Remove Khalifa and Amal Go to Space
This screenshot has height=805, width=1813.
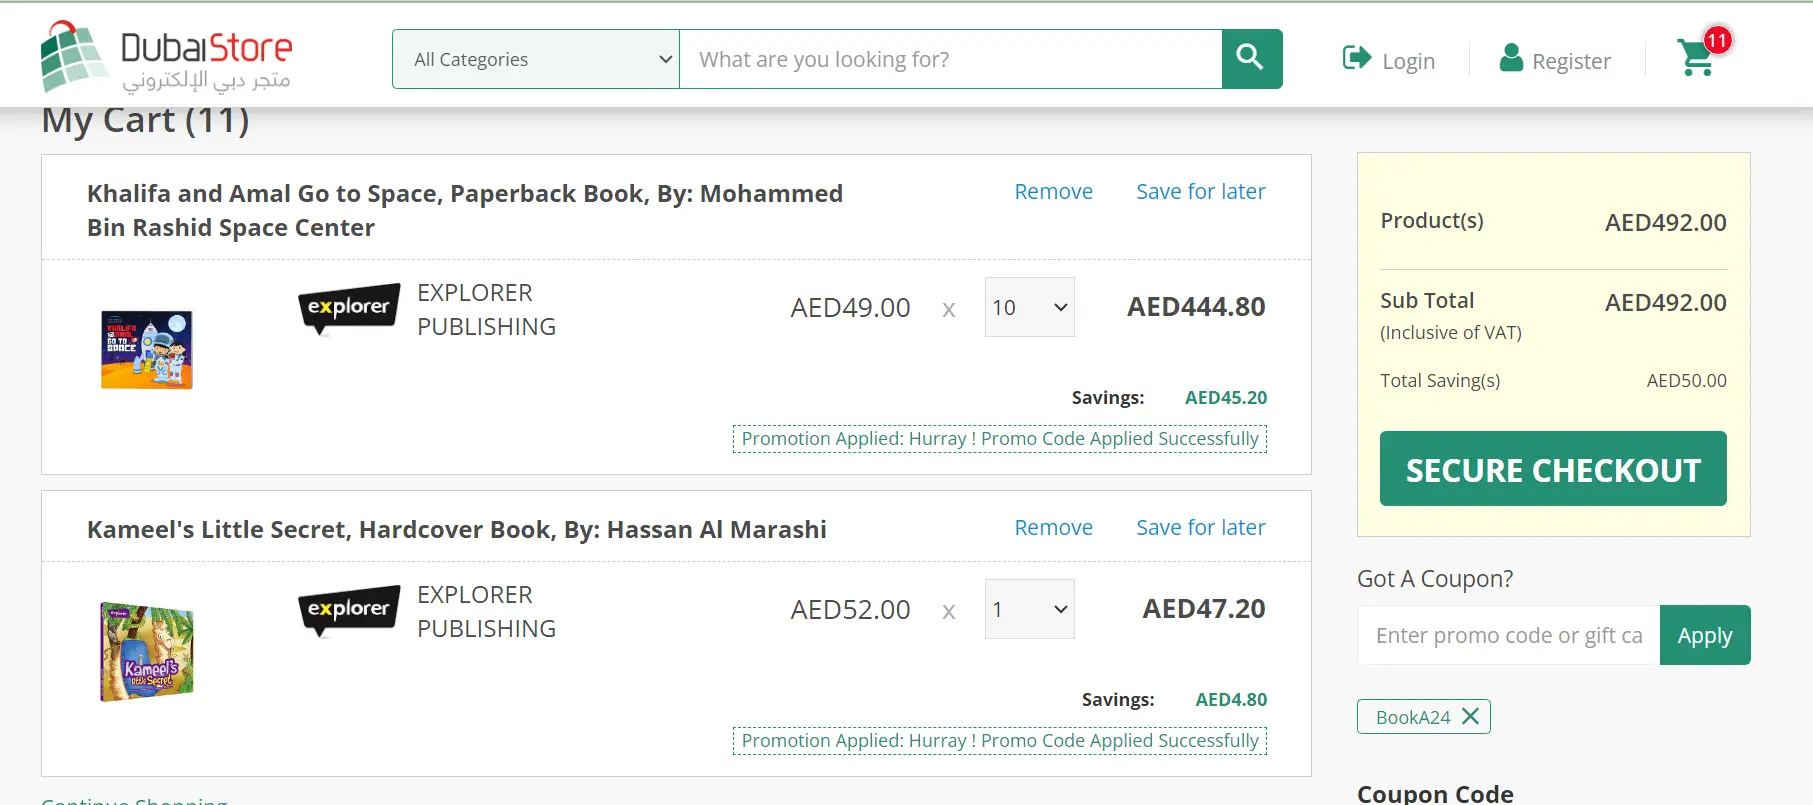[1053, 191]
